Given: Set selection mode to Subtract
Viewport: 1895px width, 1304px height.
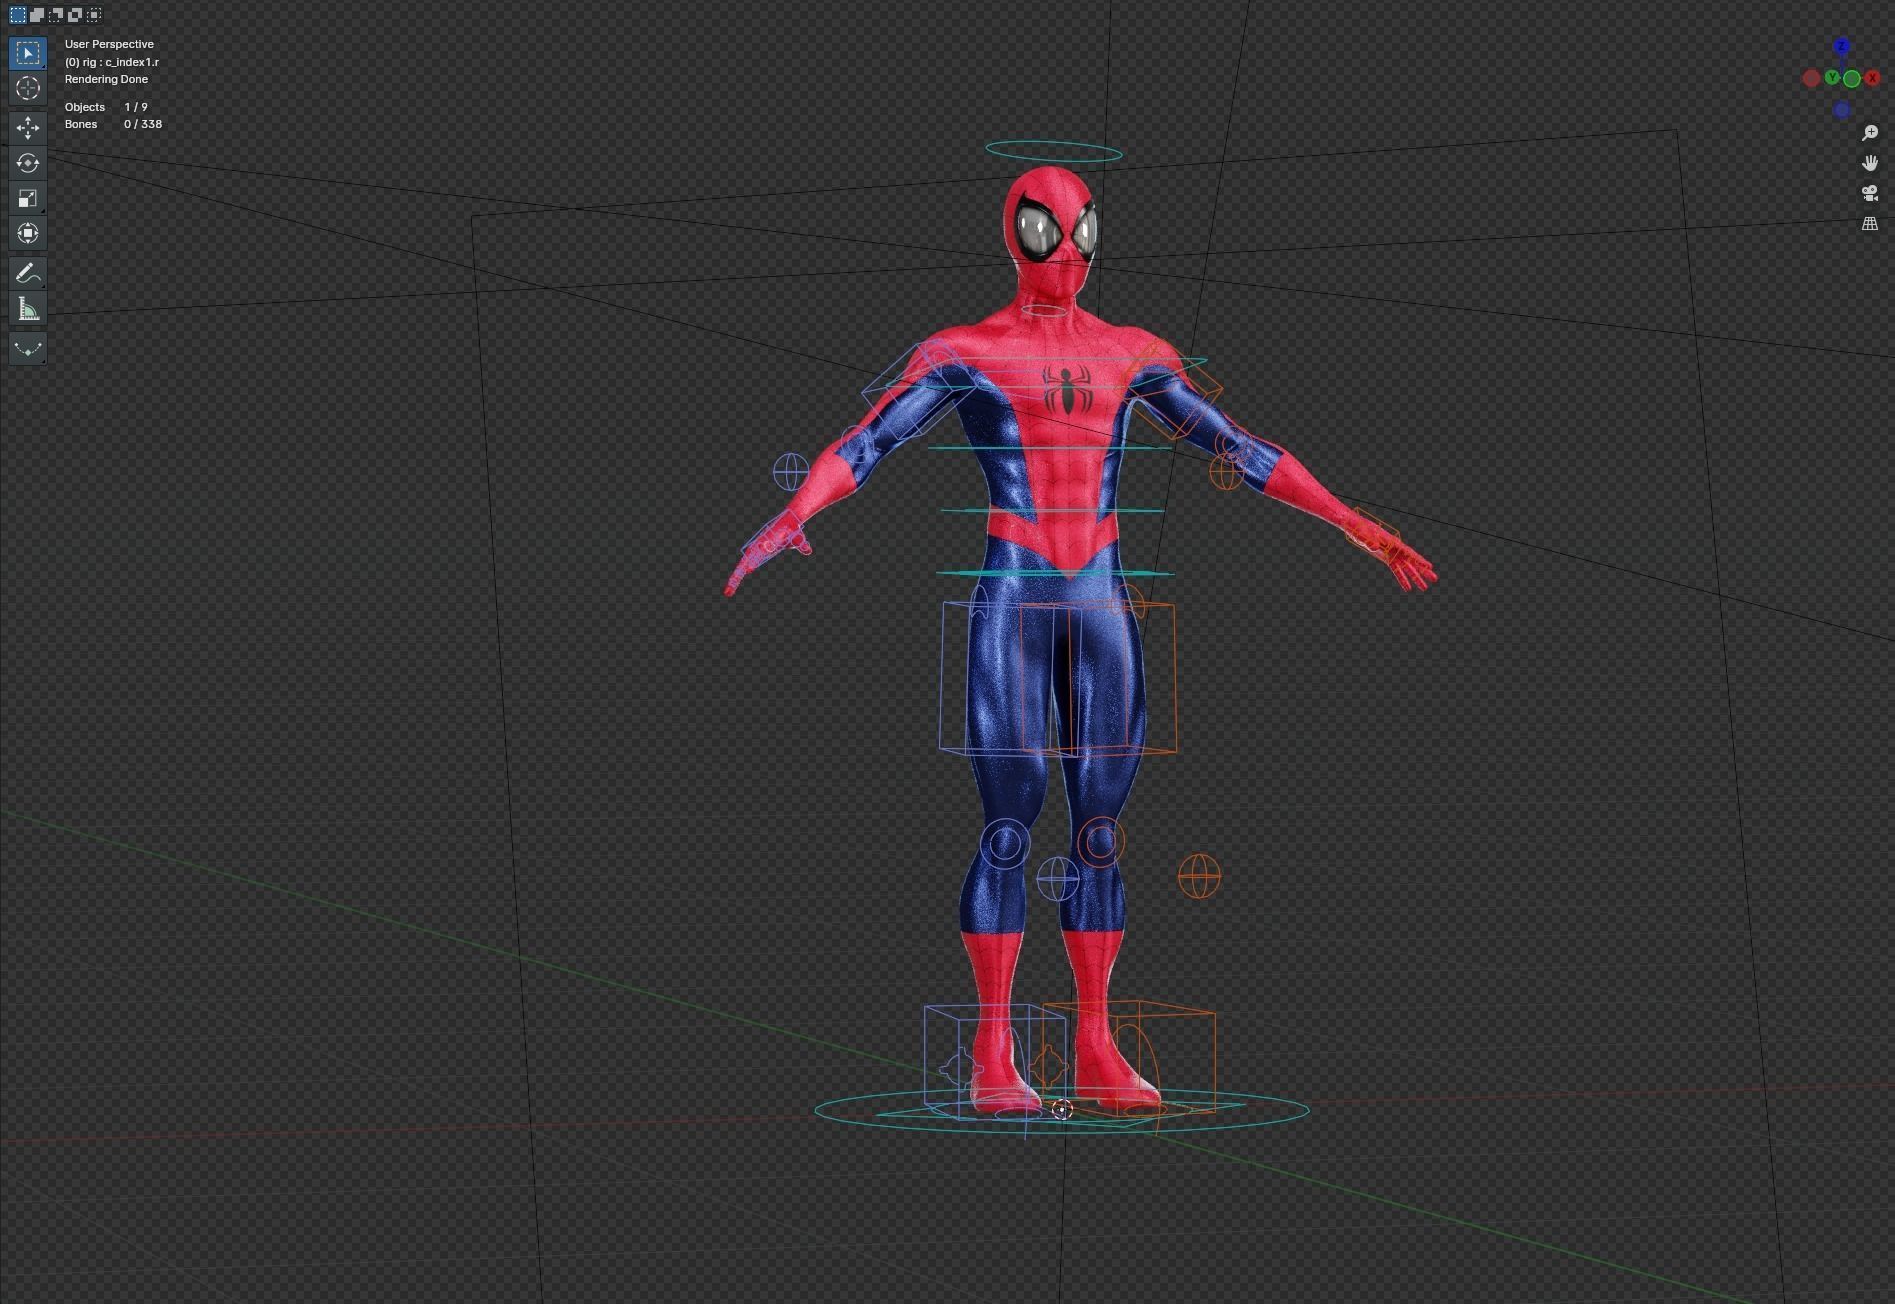Looking at the screenshot, I should [x=56, y=15].
